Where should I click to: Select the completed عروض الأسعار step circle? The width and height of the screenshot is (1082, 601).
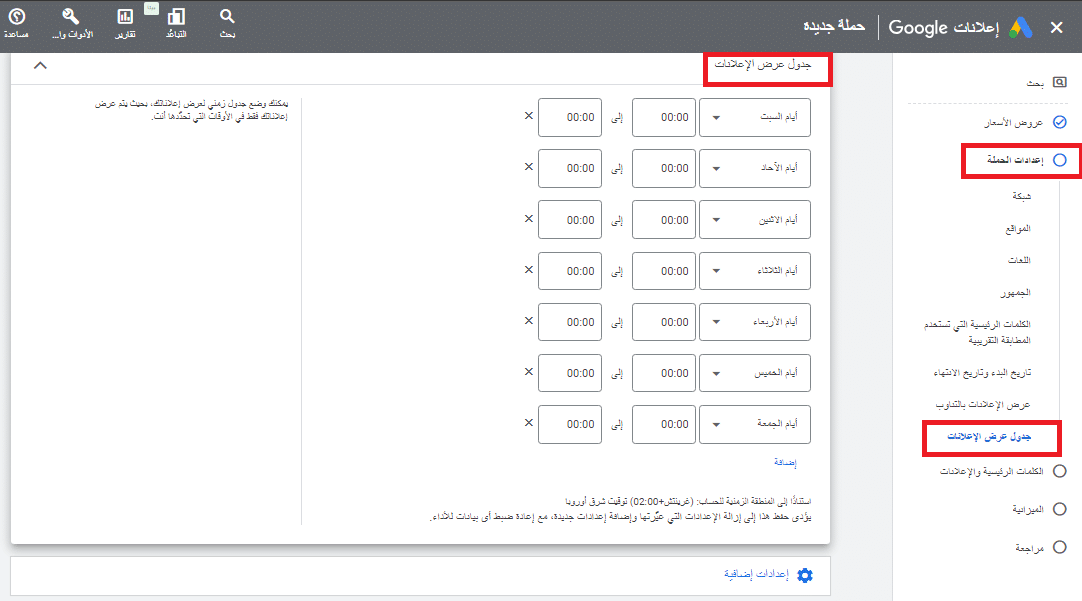pyautogui.click(x=1060, y=122)
